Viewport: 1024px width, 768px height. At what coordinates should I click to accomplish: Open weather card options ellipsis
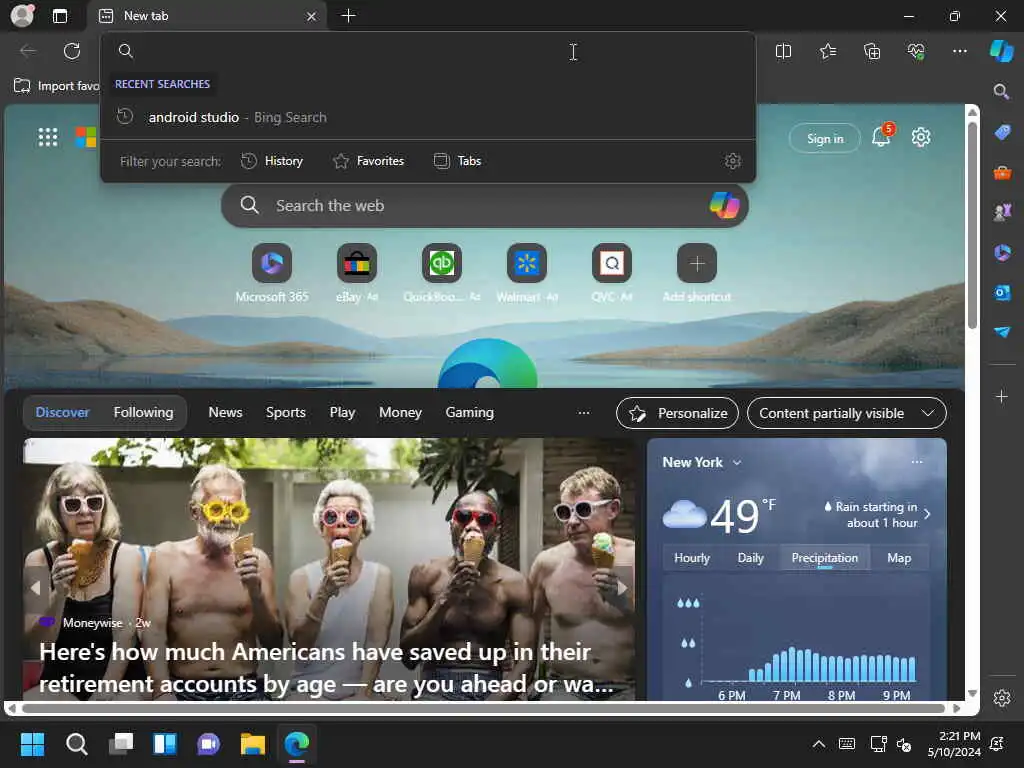pos(917,462)
